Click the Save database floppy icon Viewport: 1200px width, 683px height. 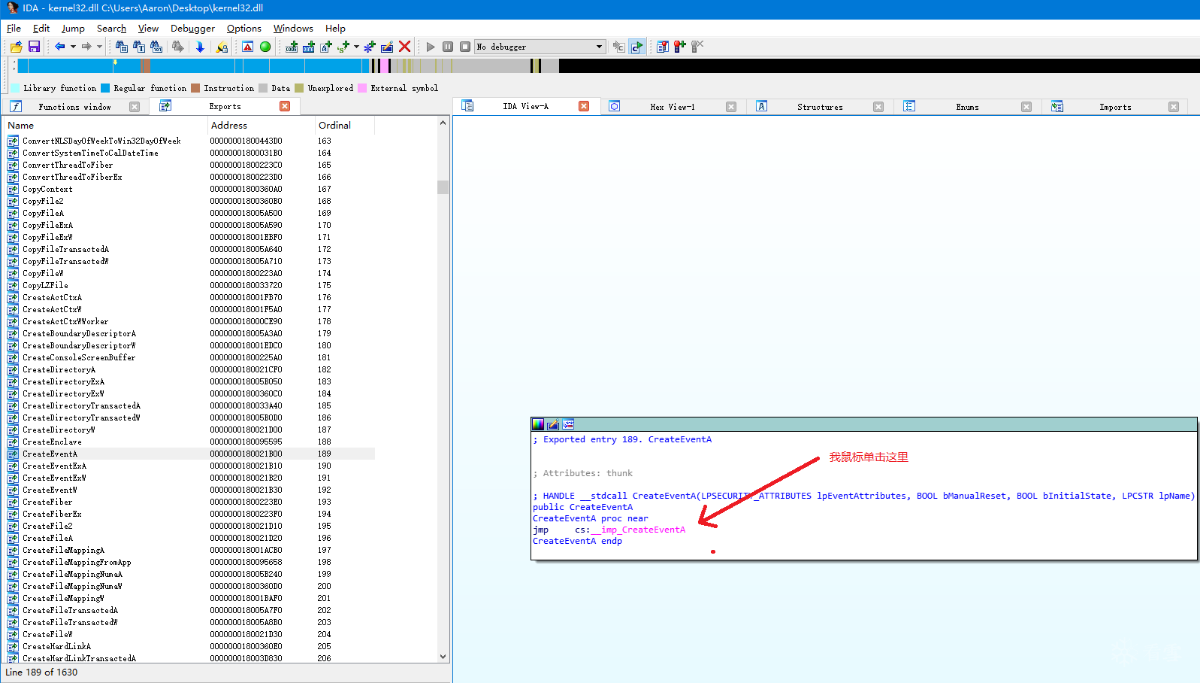coord(34,47)
